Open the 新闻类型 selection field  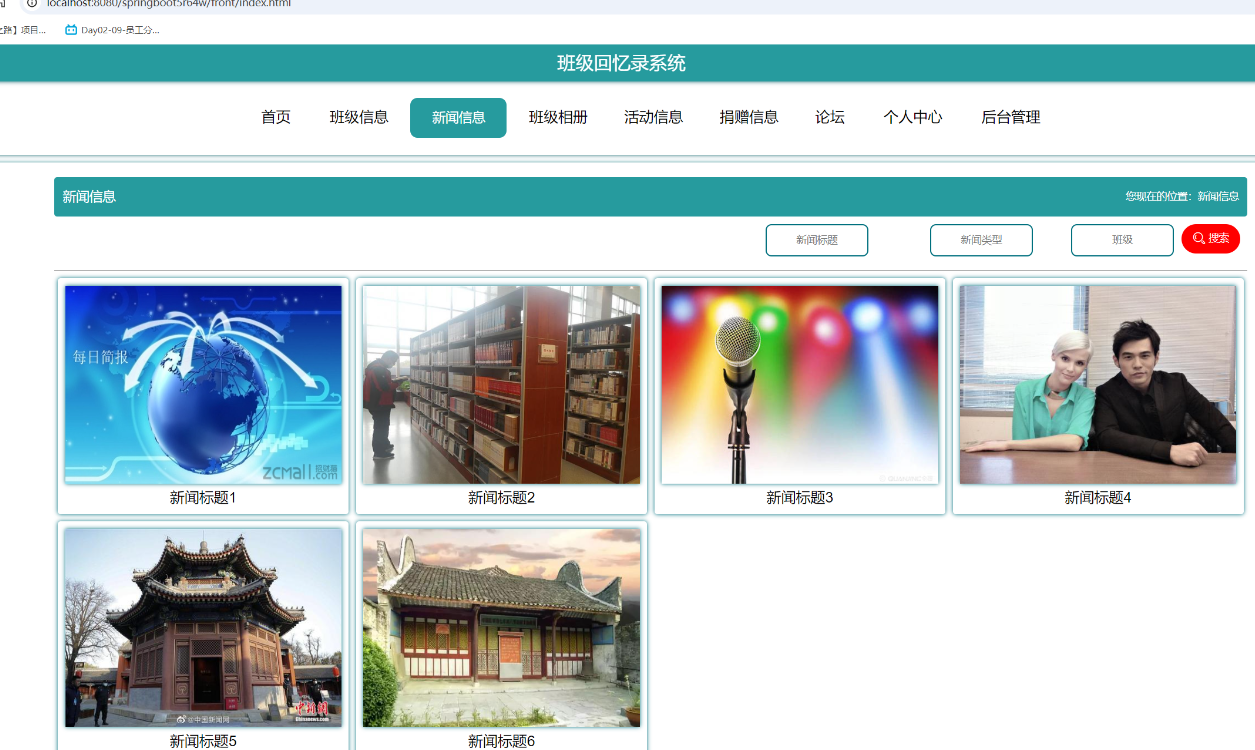click(x=981, y=240)
